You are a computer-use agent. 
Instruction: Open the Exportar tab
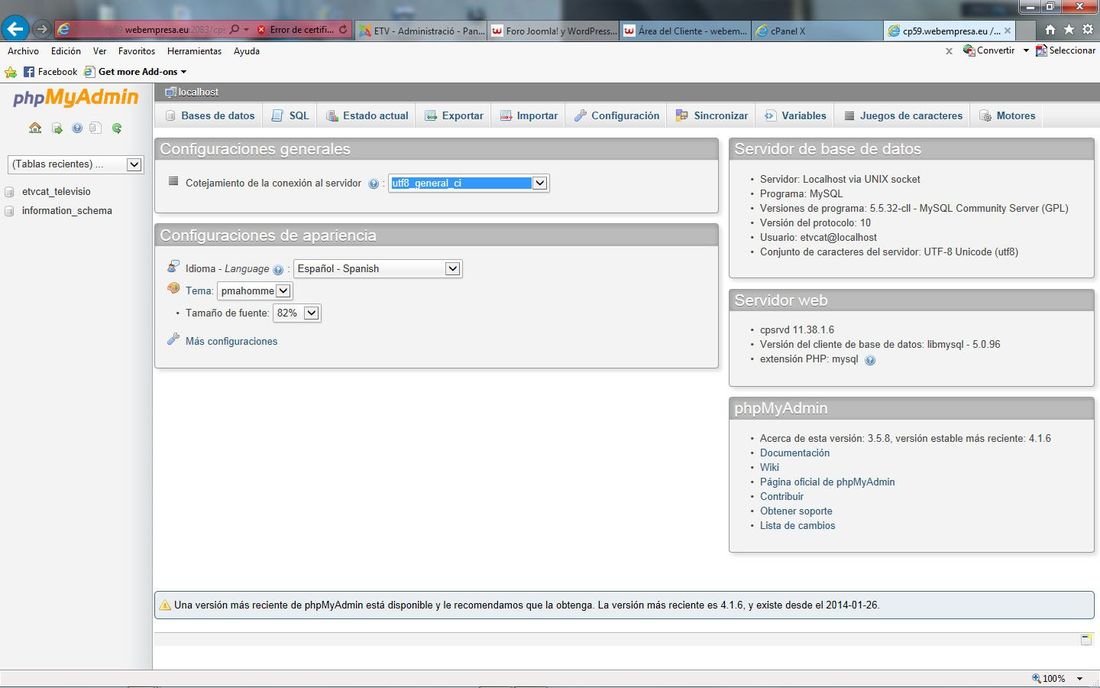click(454, 116)
